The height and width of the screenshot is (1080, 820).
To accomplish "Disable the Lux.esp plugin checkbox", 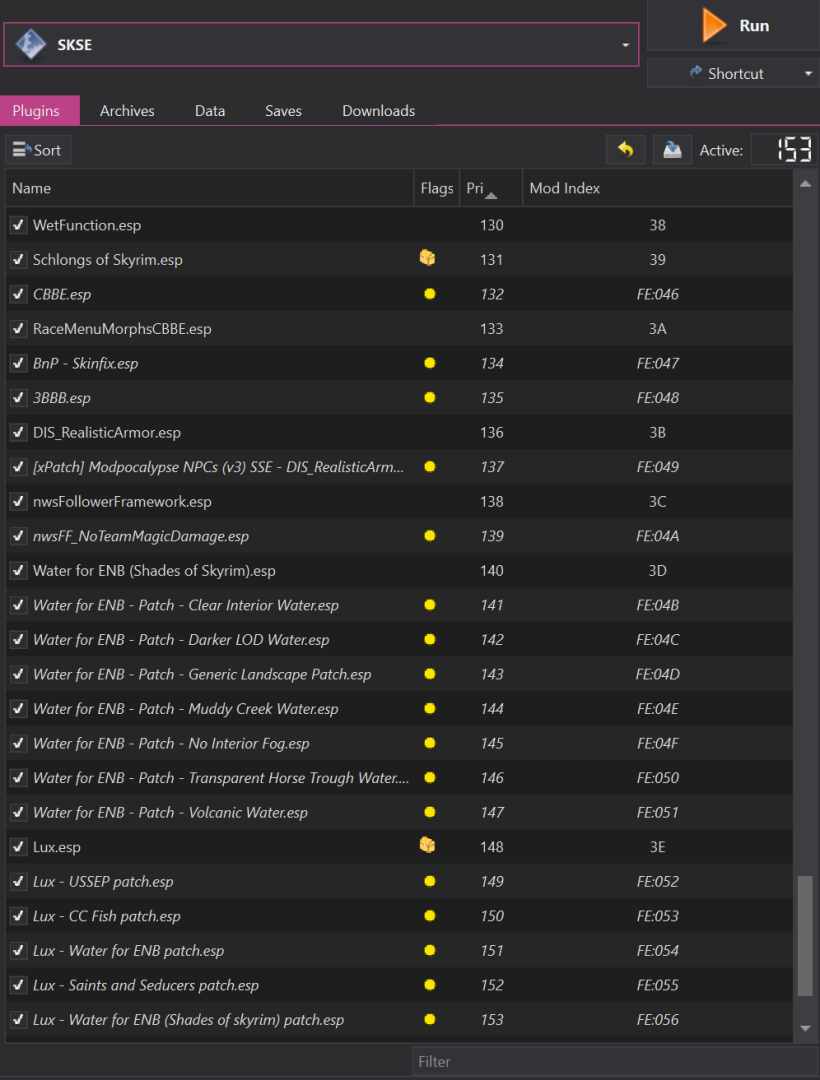I will (19, 847).
